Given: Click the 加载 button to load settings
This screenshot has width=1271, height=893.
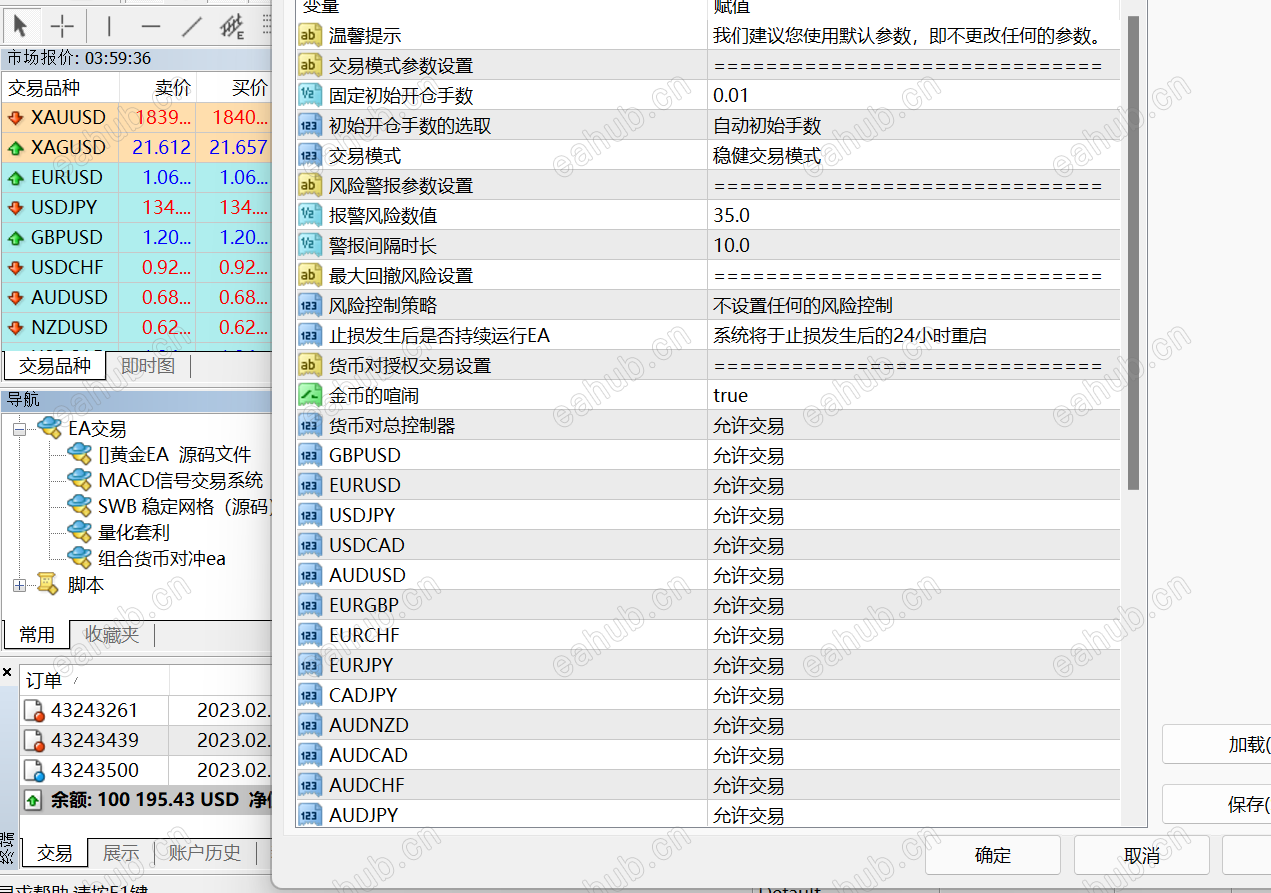Looking at the screenshot, I should [1217, 745].
